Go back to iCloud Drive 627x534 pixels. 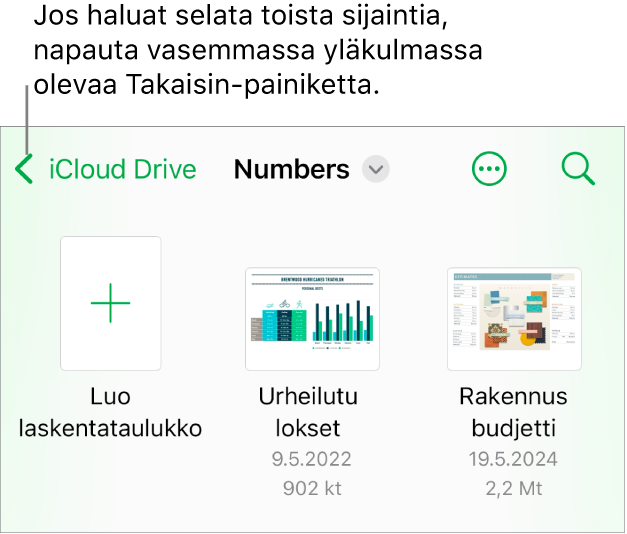click(x=122, y=169)
